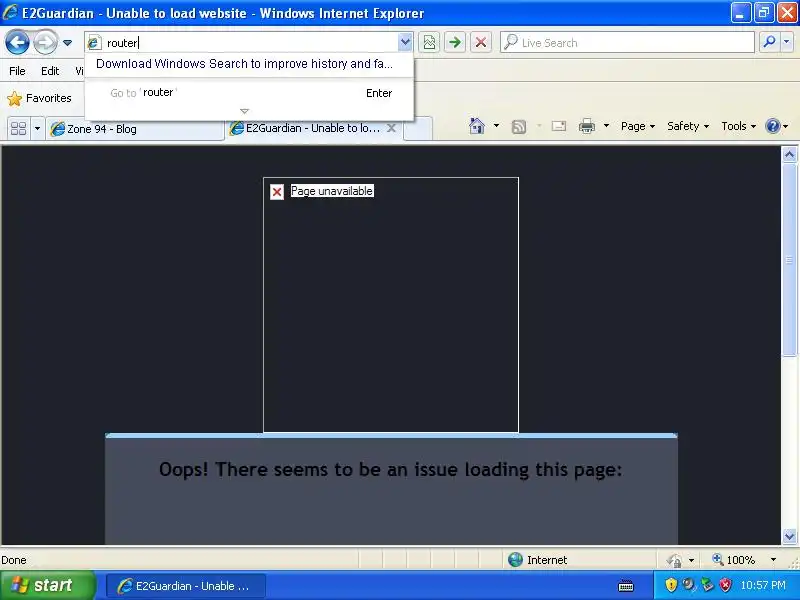This screenshot has width=800, height=600.
Task: Open the recent pages dropdown arrow
Action: point(67,43)
